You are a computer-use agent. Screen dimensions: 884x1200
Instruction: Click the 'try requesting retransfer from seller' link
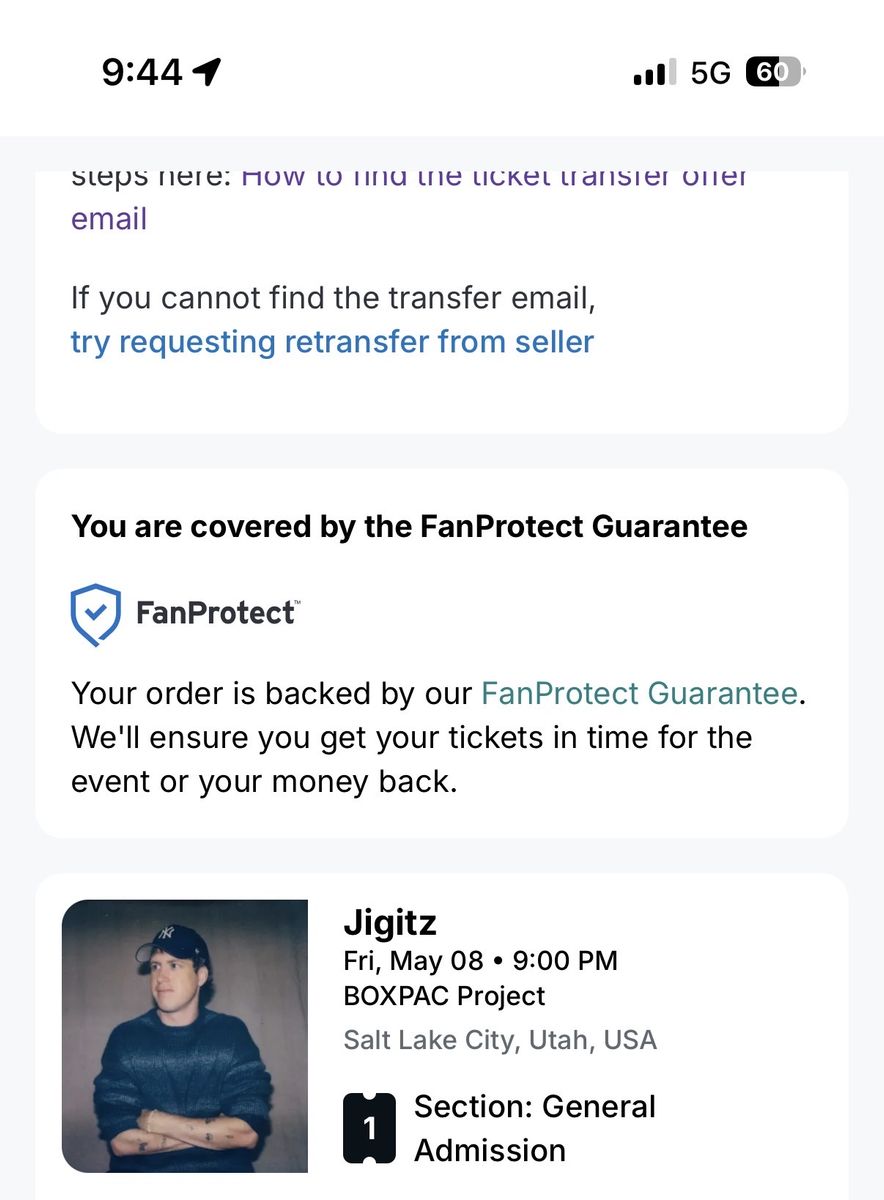[332, 342]
